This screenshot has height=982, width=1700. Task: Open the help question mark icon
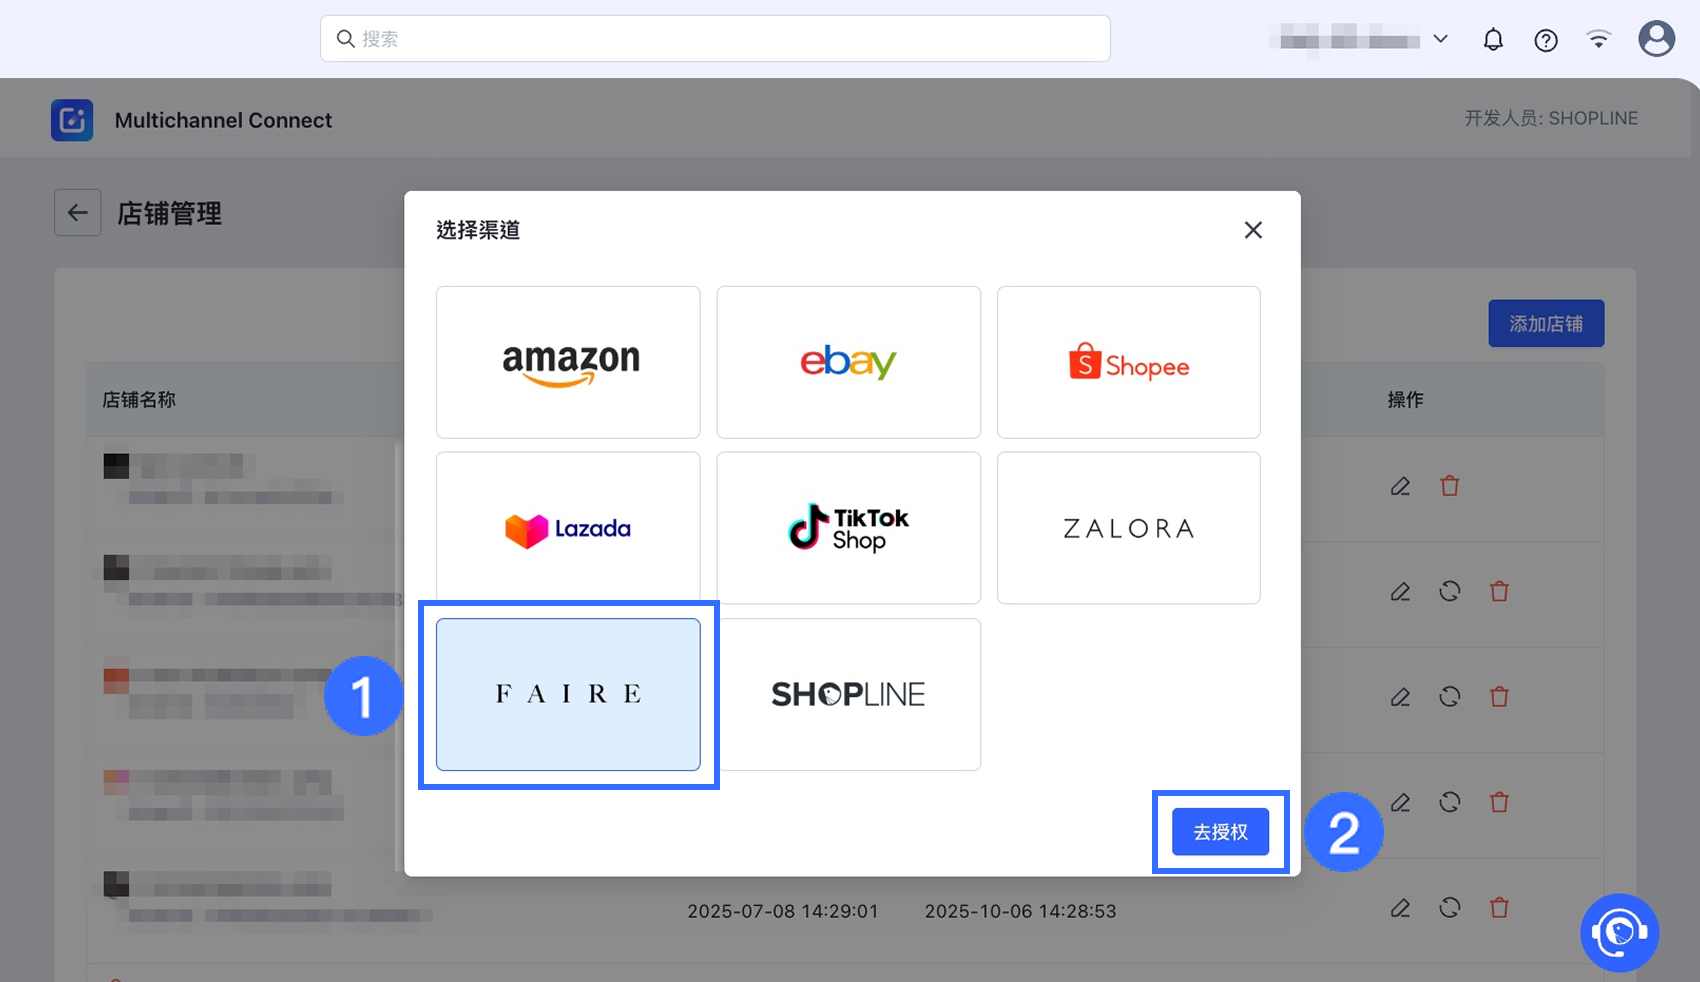coord(1546,40)
